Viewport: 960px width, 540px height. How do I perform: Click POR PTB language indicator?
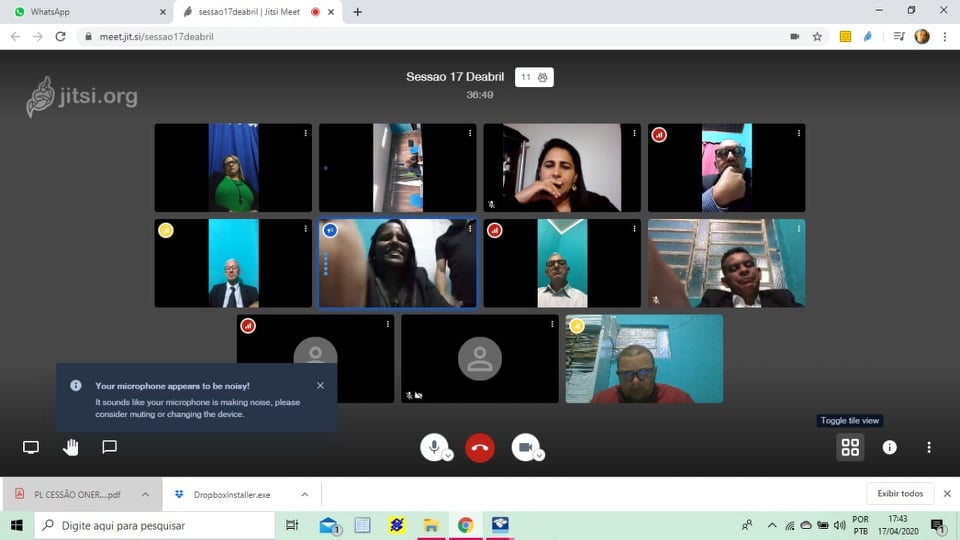(860, 525)
